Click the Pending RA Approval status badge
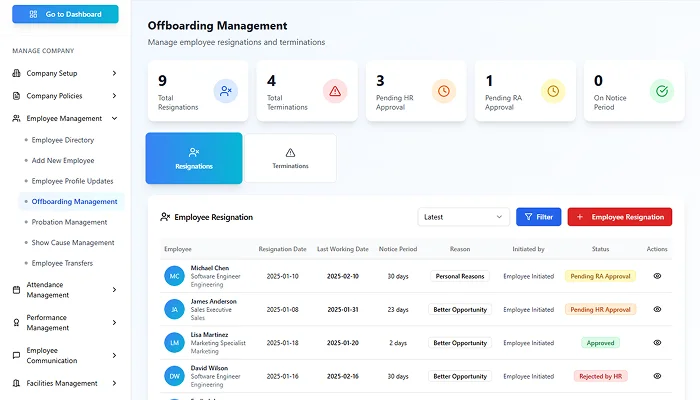 (600, 276)
